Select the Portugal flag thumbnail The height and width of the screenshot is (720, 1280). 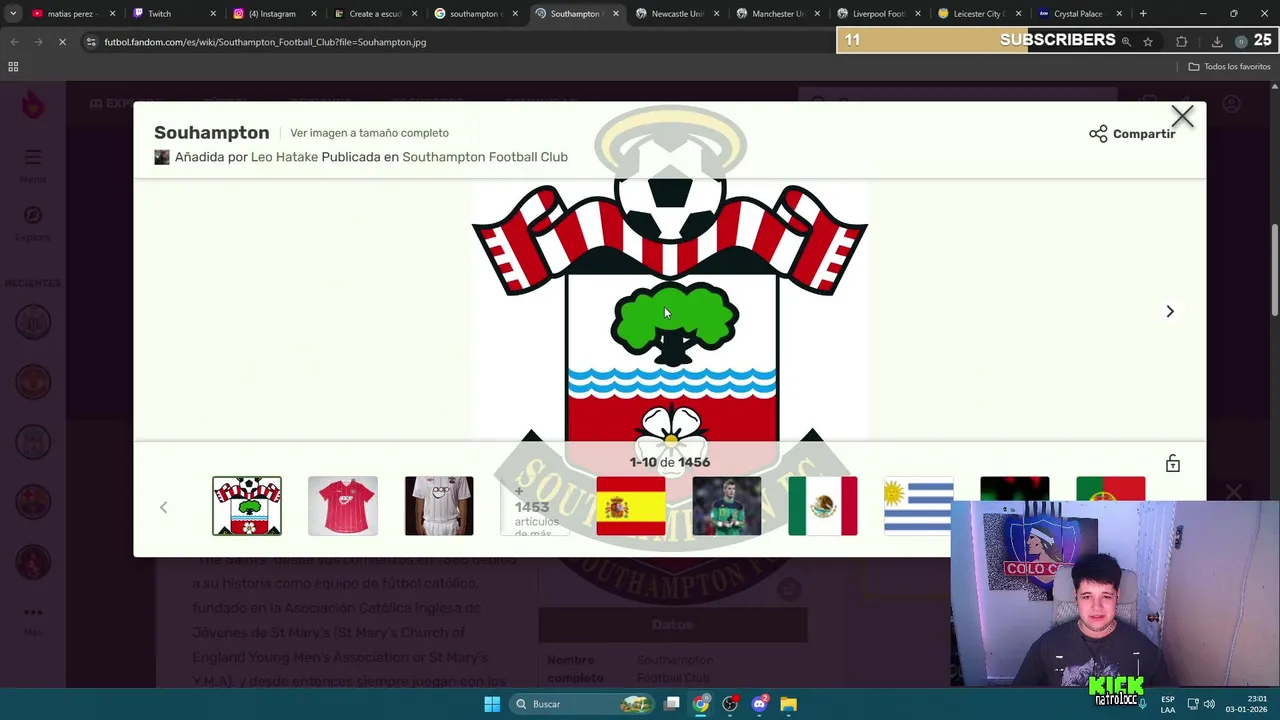(1111, 489)
